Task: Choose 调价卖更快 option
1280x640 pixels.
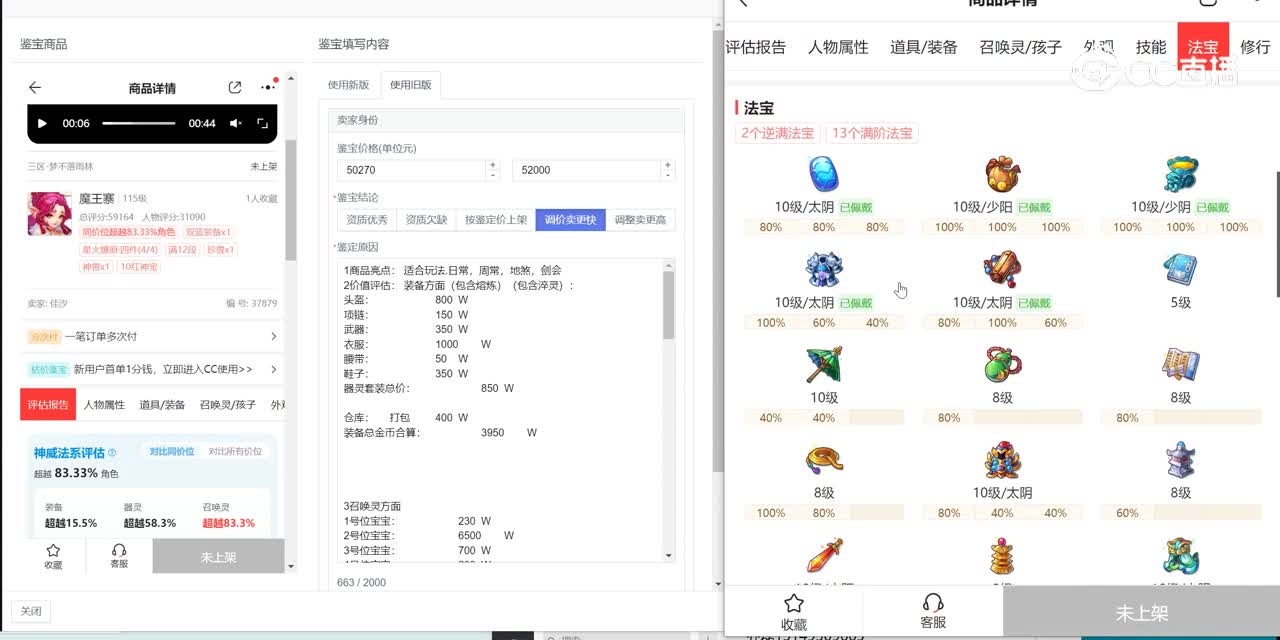Action: click(x=570, y=220)
